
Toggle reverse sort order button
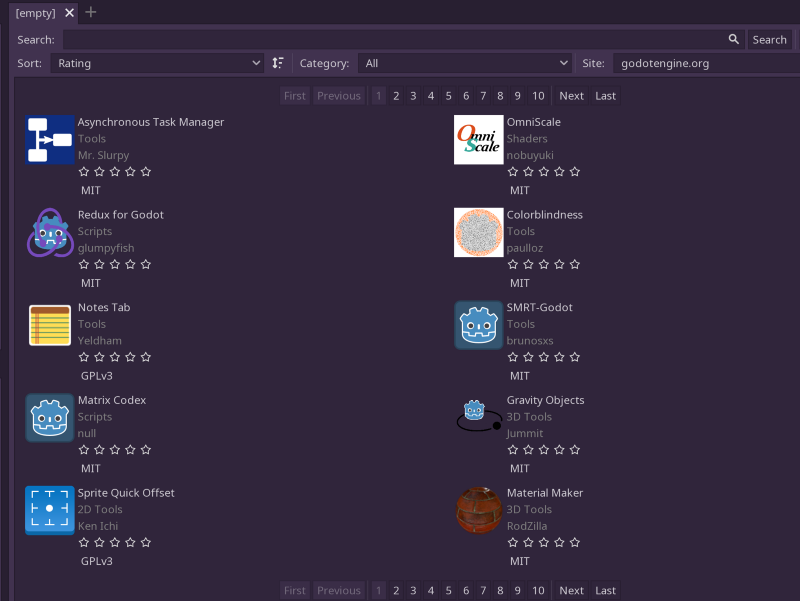coord(278,63)
